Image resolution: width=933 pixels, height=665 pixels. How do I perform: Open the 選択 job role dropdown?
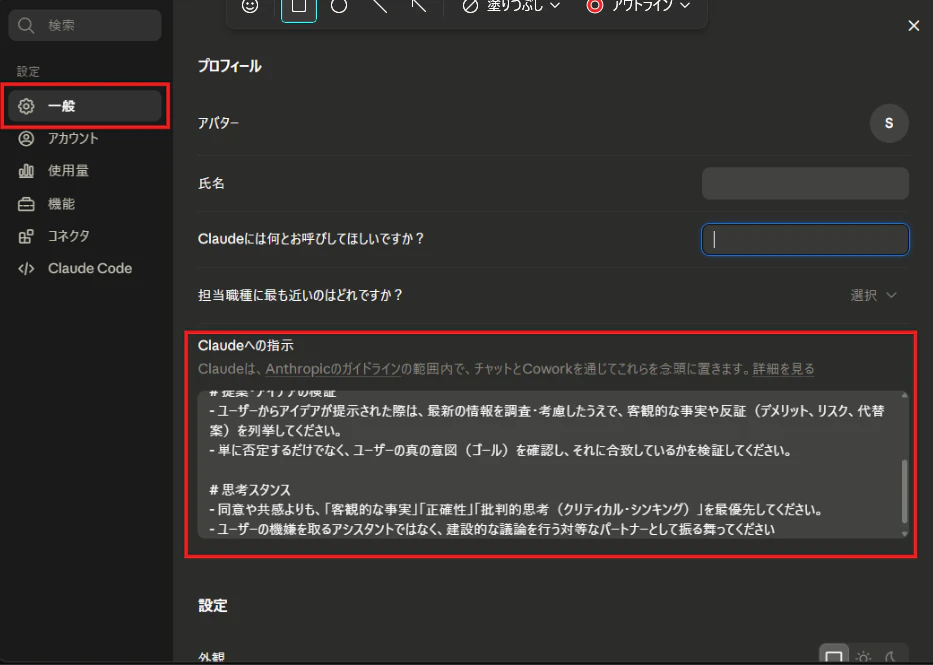click(873, 295)
